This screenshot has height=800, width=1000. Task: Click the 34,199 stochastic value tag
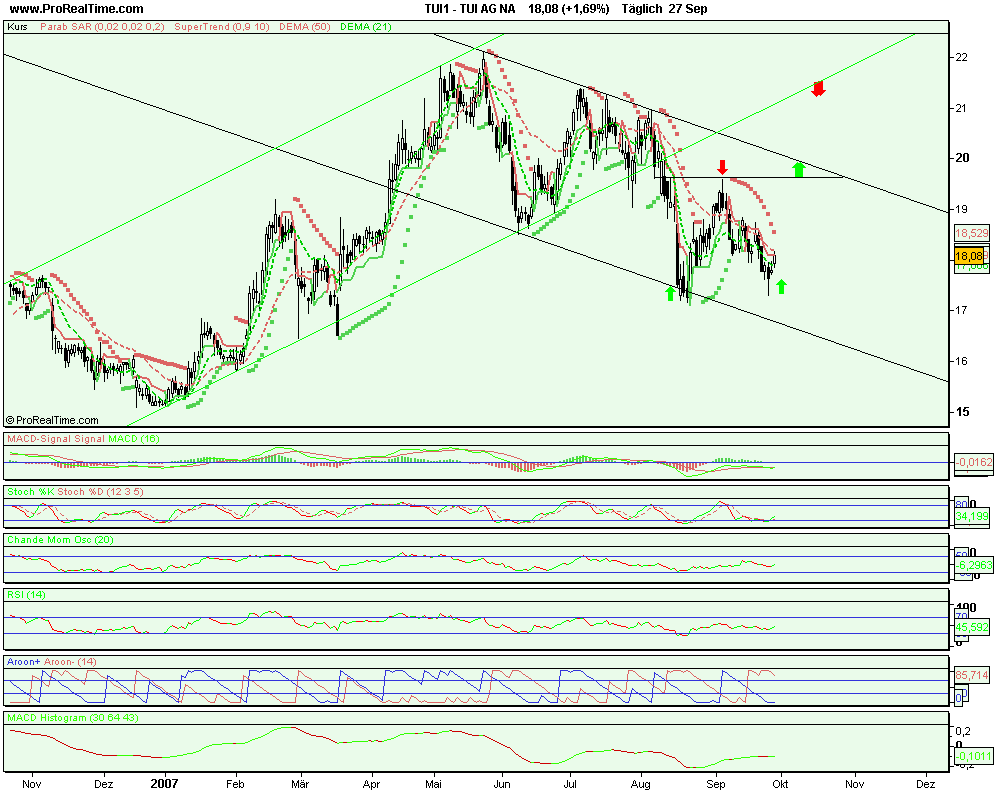(x=971, y=516)
